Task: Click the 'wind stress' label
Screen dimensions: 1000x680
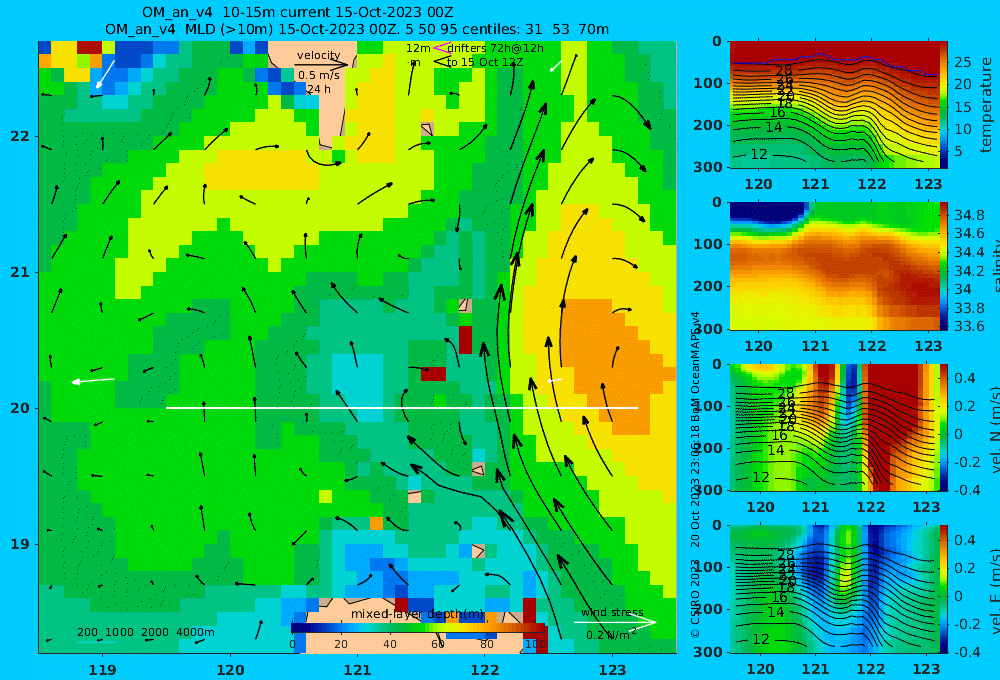Action: pyautogui.click(x=612, y=612)
